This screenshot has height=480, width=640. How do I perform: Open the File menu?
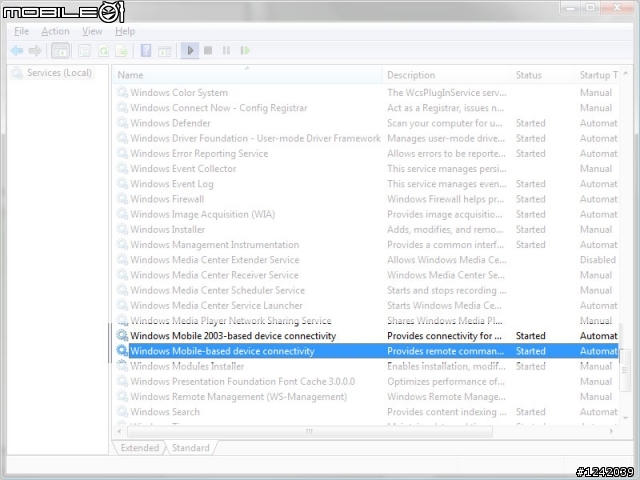[21, 31]
